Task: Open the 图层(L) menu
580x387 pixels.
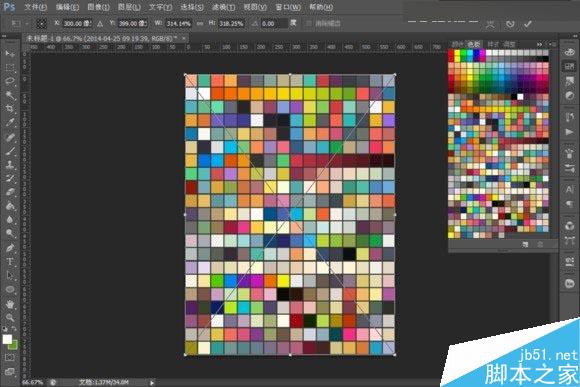Action: coord(129,7)
